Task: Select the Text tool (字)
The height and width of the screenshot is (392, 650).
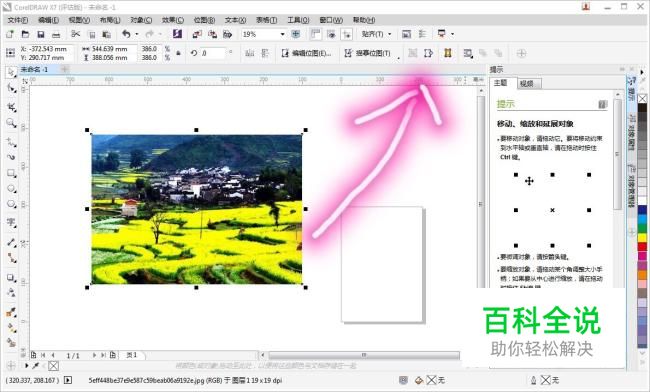Action: tap(11, 223)
